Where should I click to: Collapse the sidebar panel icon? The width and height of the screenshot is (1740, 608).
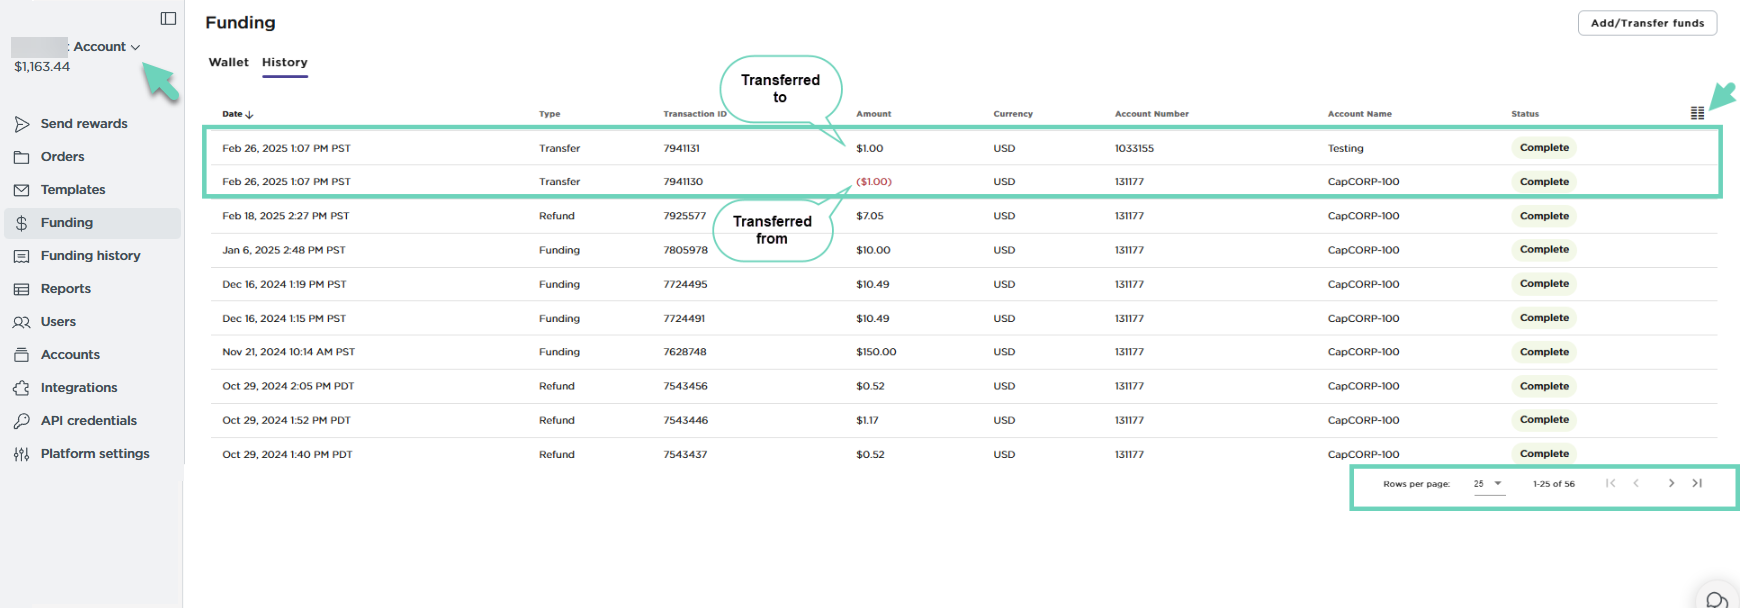168,18
